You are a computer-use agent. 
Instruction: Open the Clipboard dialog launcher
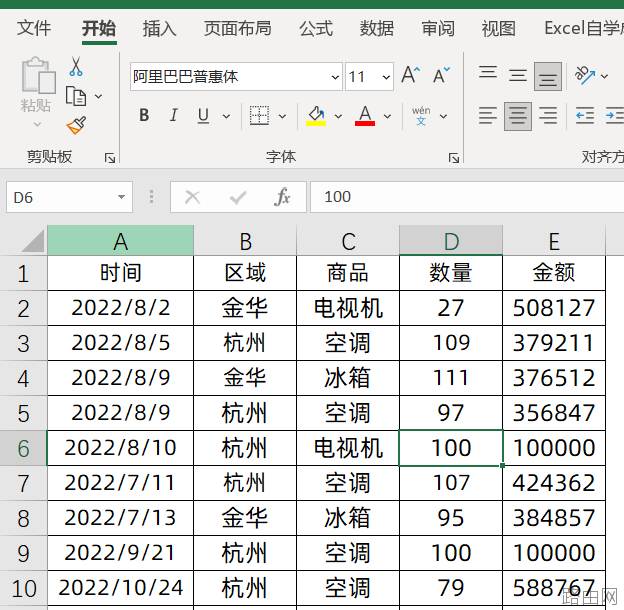[110, 158]
